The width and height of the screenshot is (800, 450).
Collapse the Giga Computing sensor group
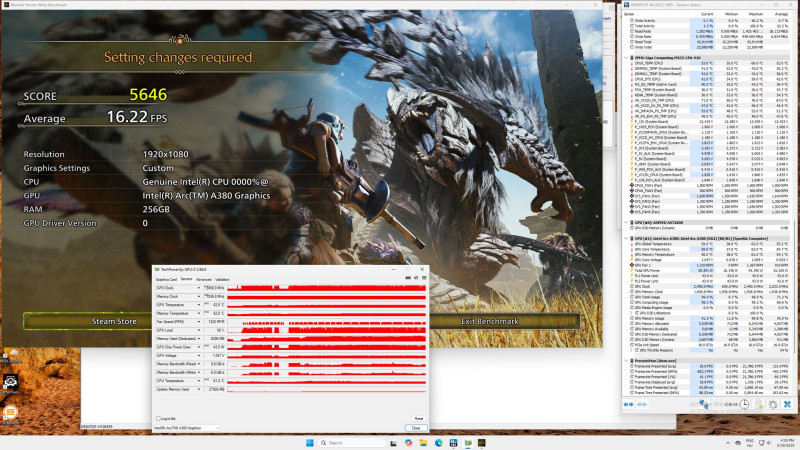(627, 58)
